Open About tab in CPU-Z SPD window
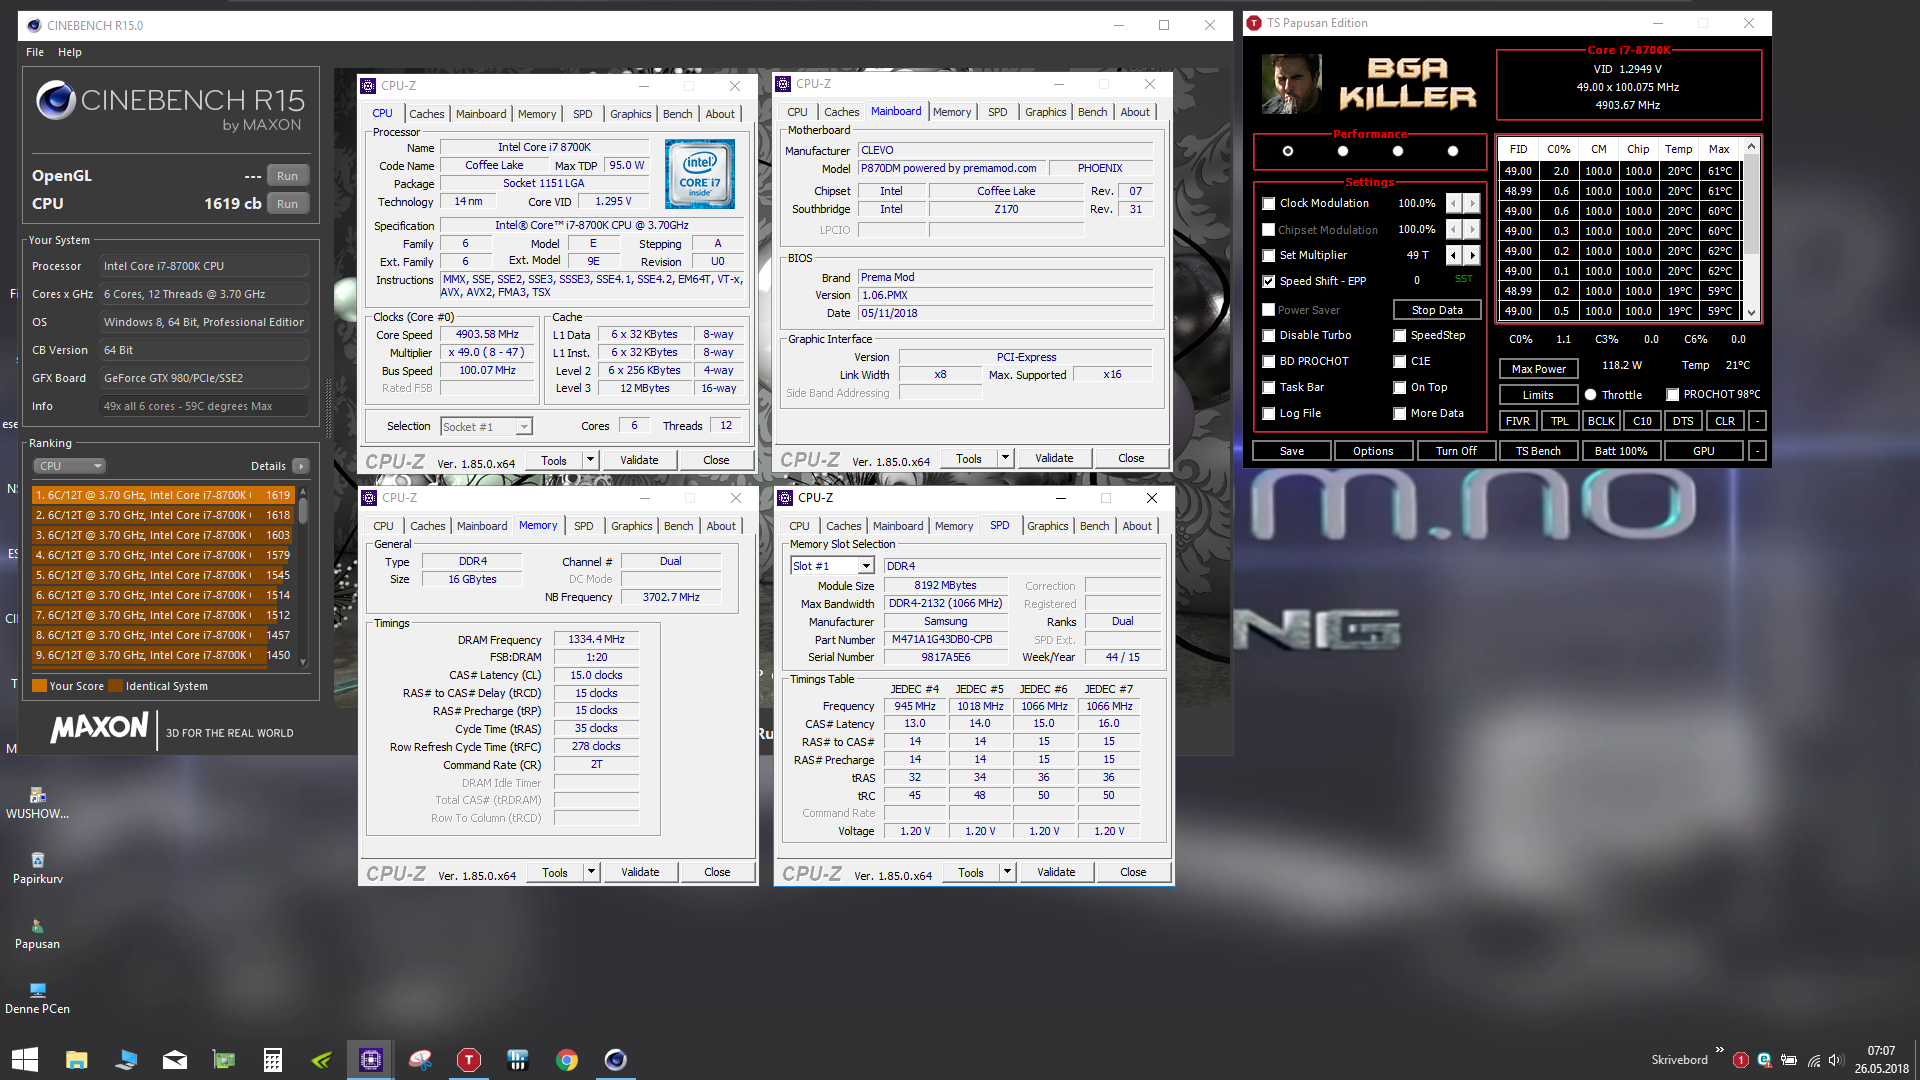Viewport: 1920px width, 1080px height. point(1136,526)
